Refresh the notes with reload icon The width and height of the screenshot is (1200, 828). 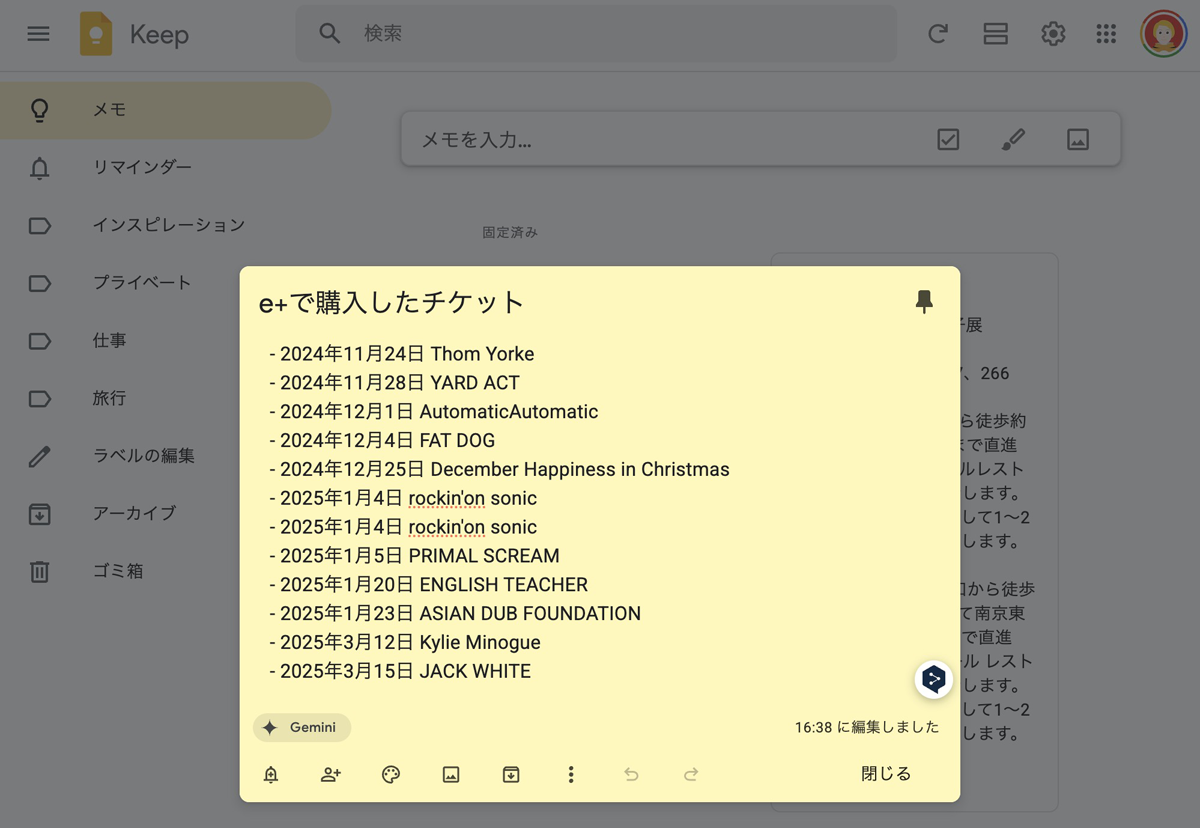938,34
